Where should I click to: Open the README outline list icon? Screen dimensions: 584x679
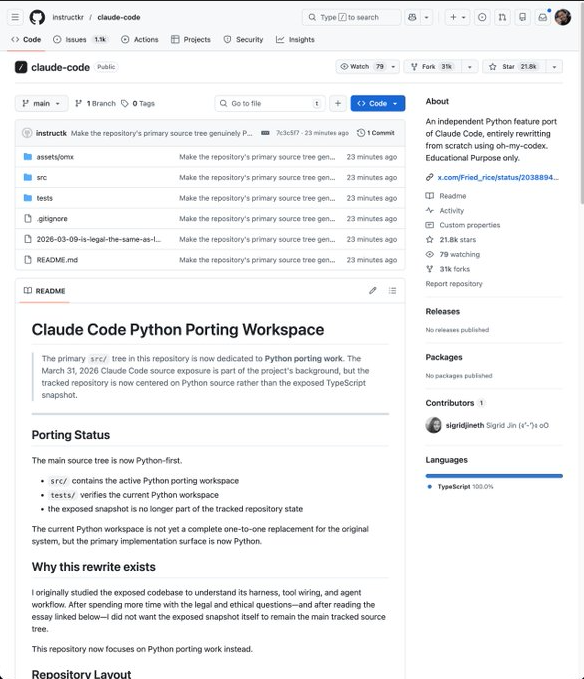(392, 291)
